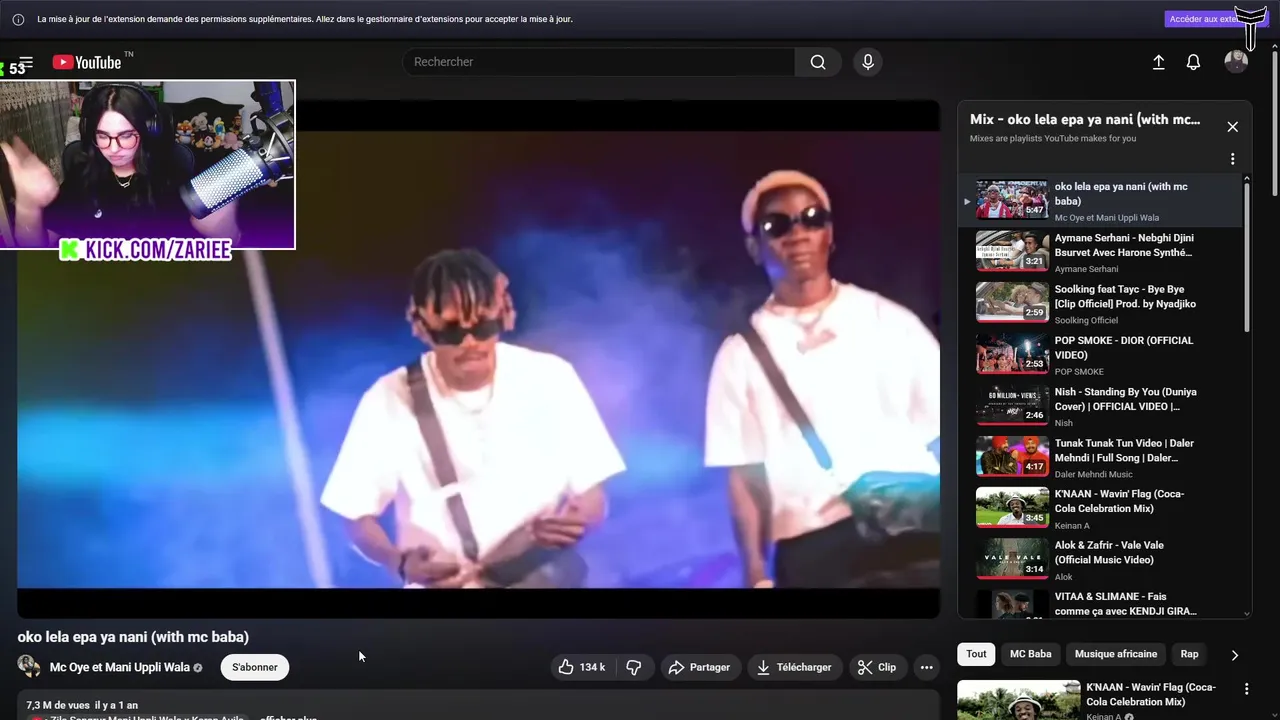Viewport: 1280px width, 720px height.
Task: Click the magnifying glass search button
Action: (x=818, y=62)
